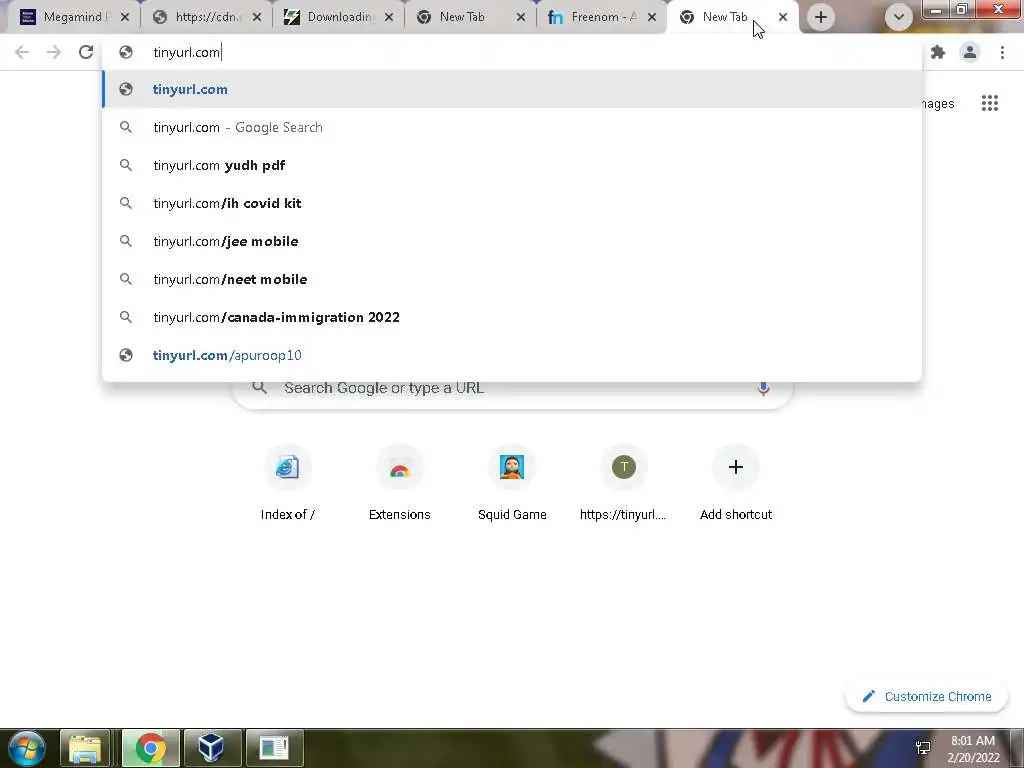Click the search icon in Google search box
The image size is (1024, 768).
259,387
